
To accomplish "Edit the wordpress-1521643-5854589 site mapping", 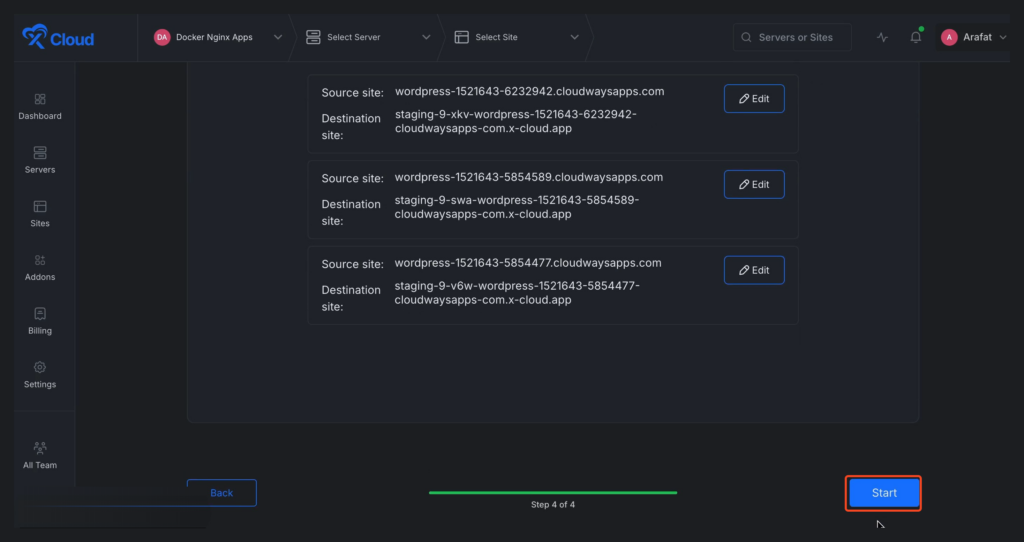I will click(754, 185).
